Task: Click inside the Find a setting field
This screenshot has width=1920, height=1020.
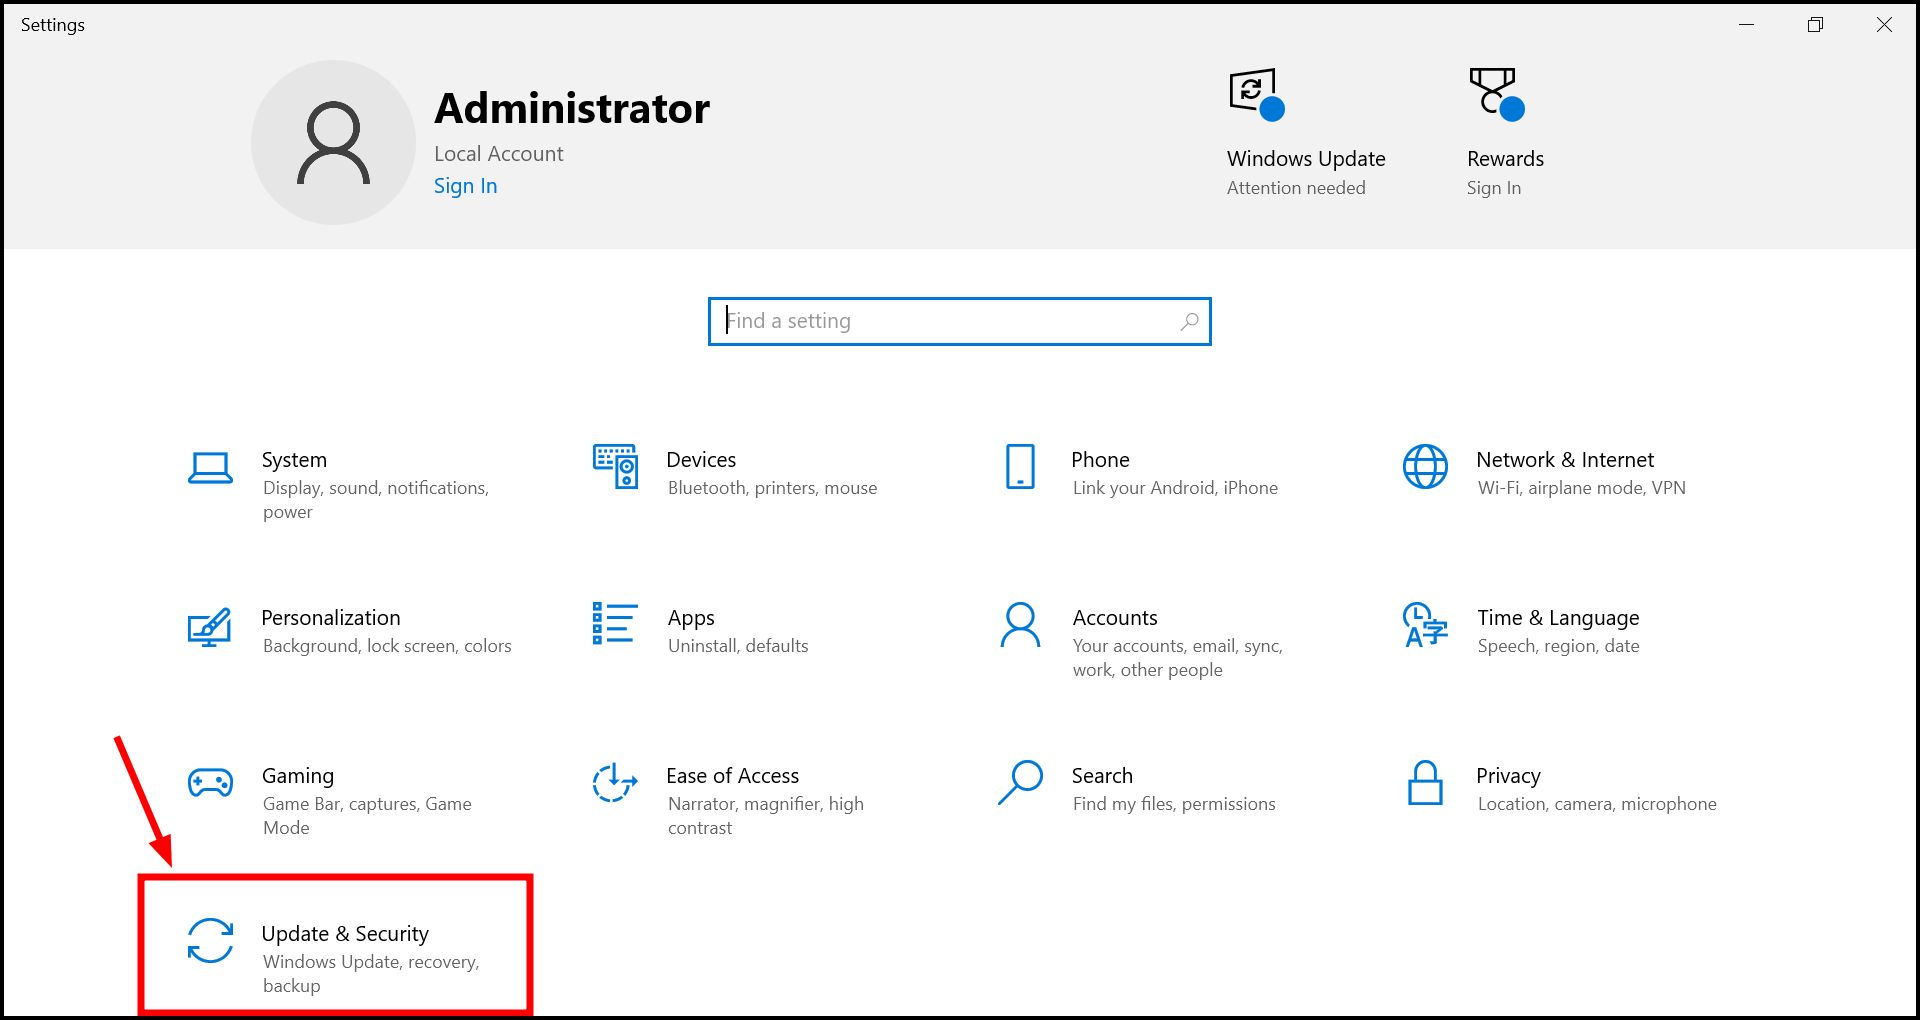Action: [930, 321]
